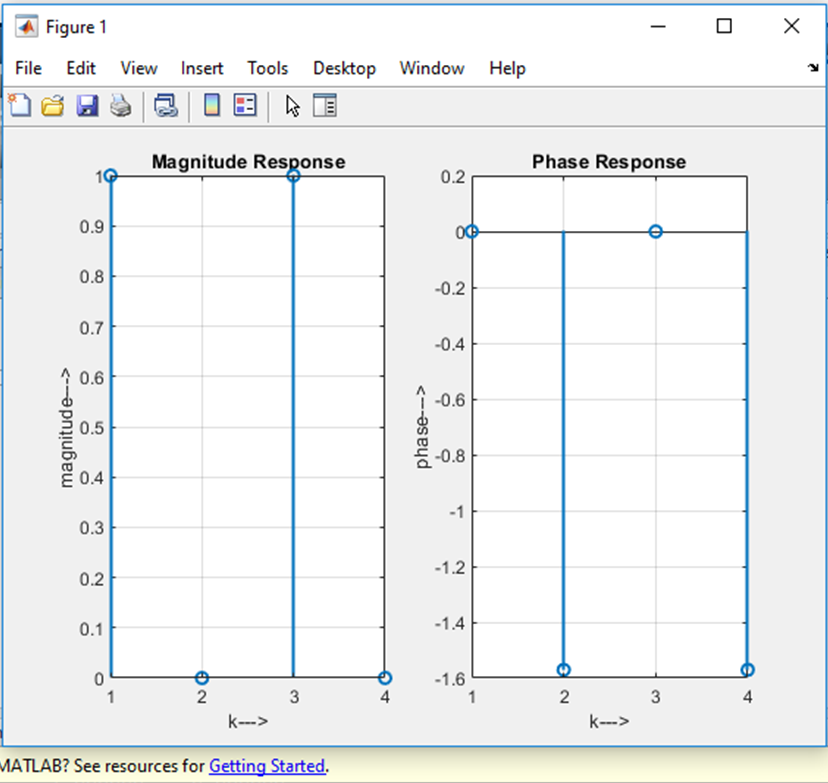Open the Help menu

[x=507, y=68]
